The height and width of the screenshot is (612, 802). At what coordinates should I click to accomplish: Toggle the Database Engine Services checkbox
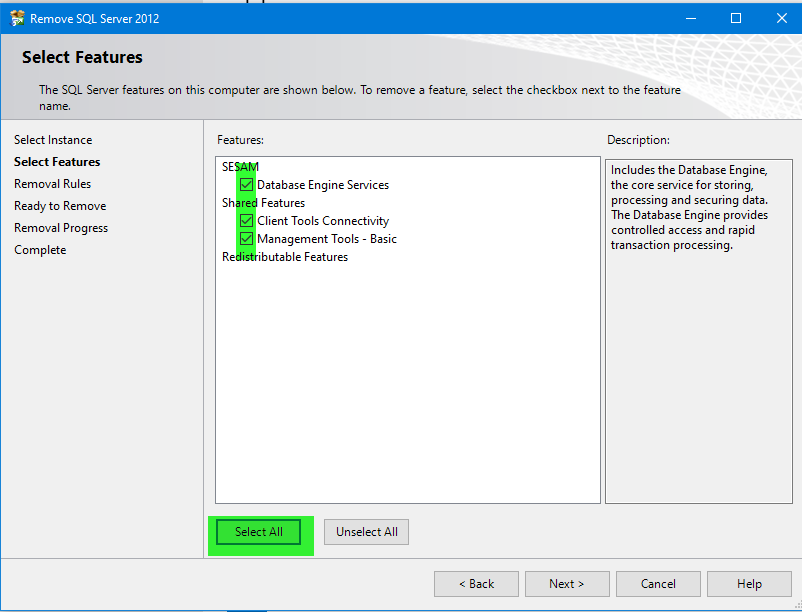pyautogui.click(x=247, y=185)
